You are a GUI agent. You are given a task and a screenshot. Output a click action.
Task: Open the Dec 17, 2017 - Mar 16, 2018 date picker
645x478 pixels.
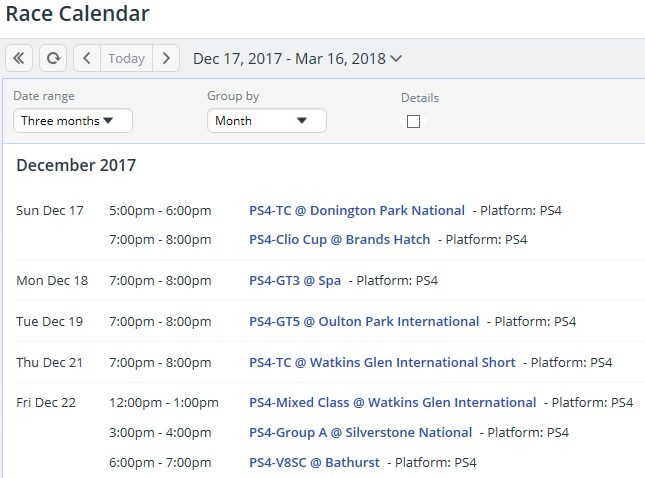point(297,59)
